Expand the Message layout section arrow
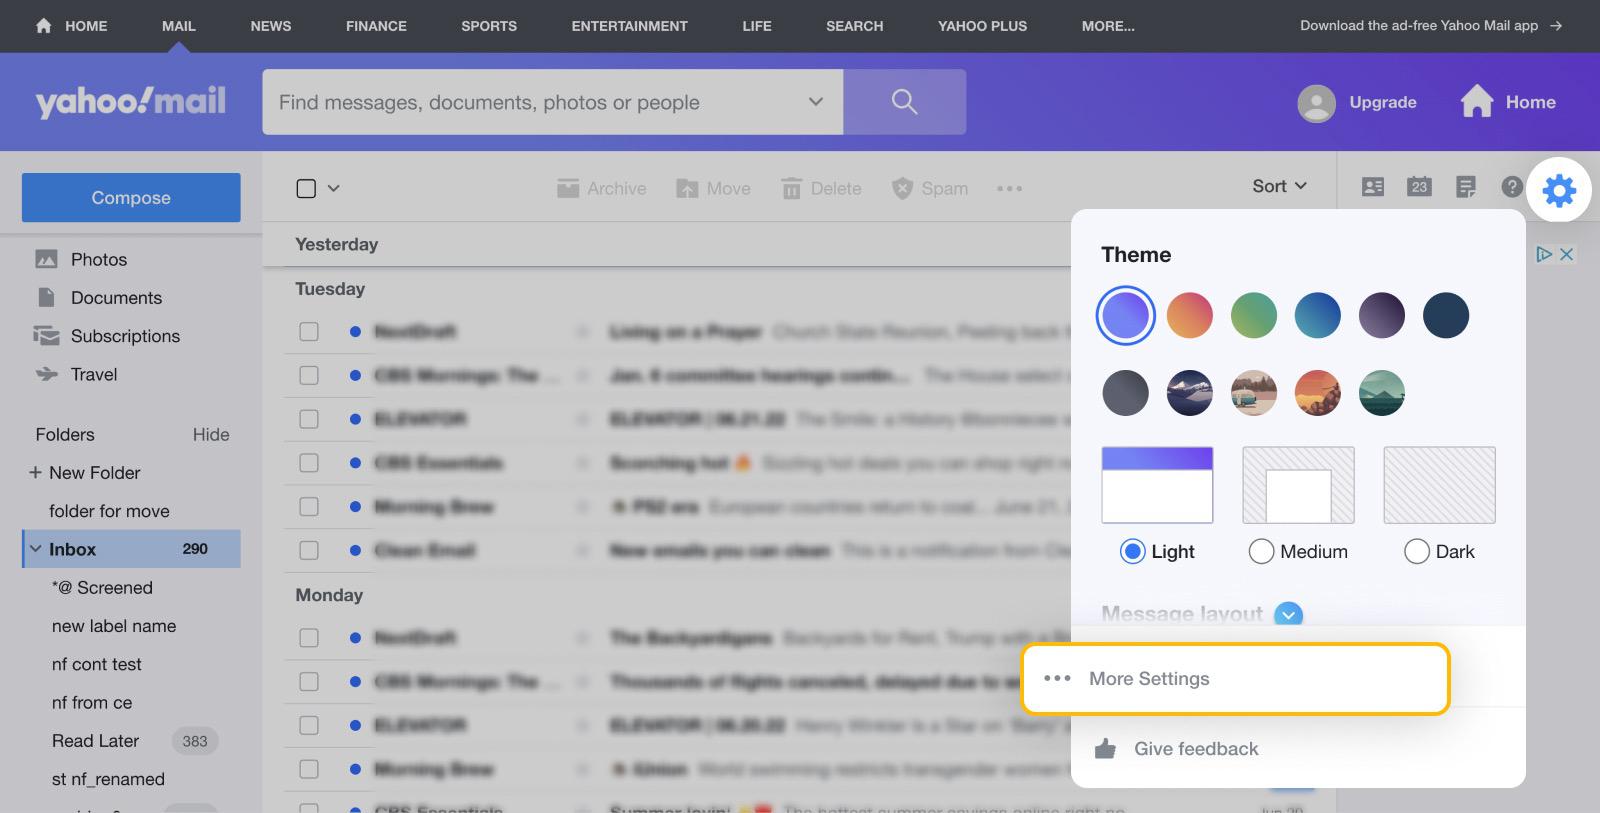This screenshot has height=813, width=1600. [x=1289, y=614]
